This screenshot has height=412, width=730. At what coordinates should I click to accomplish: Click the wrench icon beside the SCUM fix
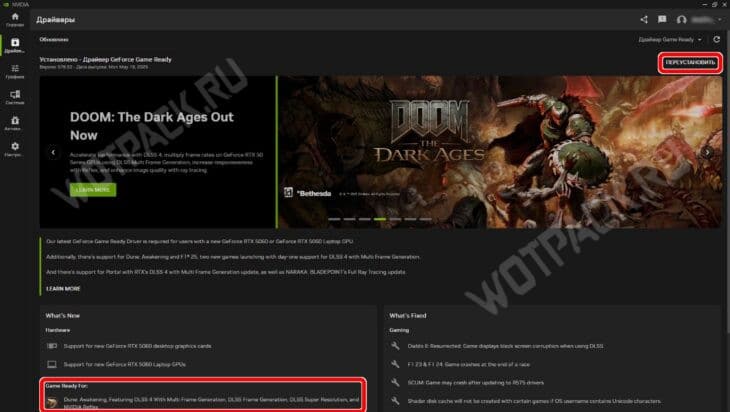click(x=395, y=382)
